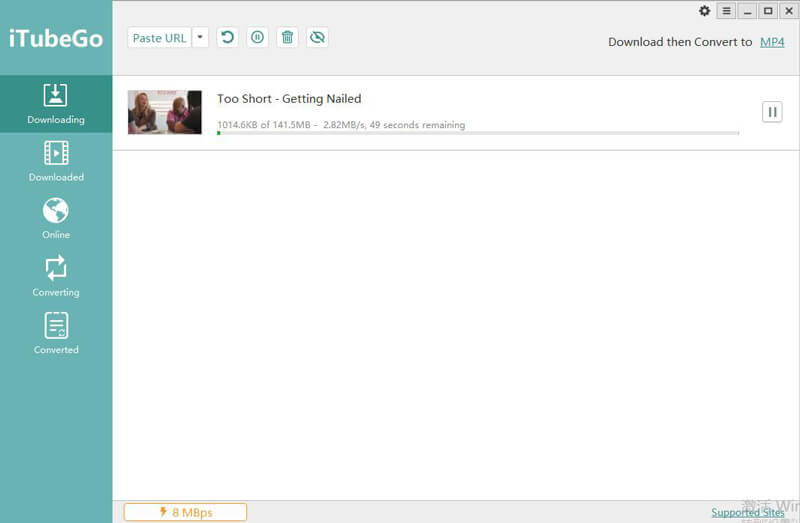Click the download progress bar
The width and height of the screenshot is (800, 523).
point(477,132)
